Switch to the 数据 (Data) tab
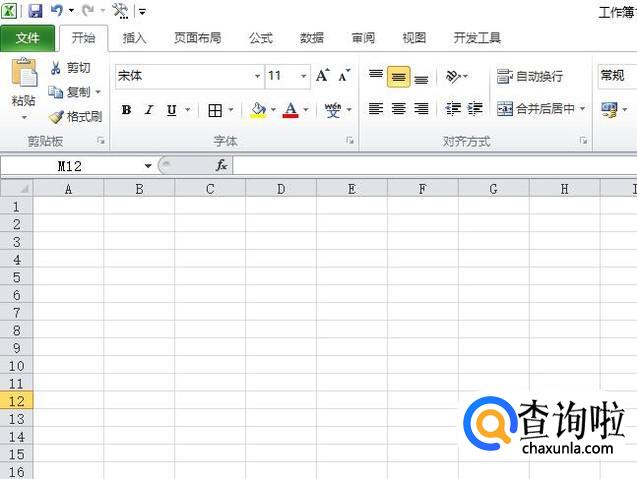 pyautogui.click(x=312, y=38)
